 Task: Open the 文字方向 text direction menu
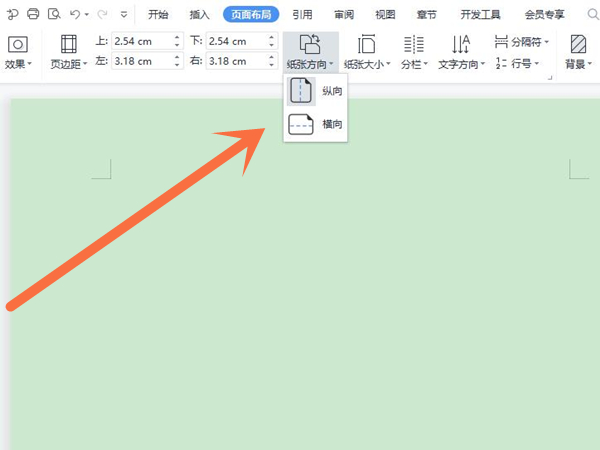[461, 52]
